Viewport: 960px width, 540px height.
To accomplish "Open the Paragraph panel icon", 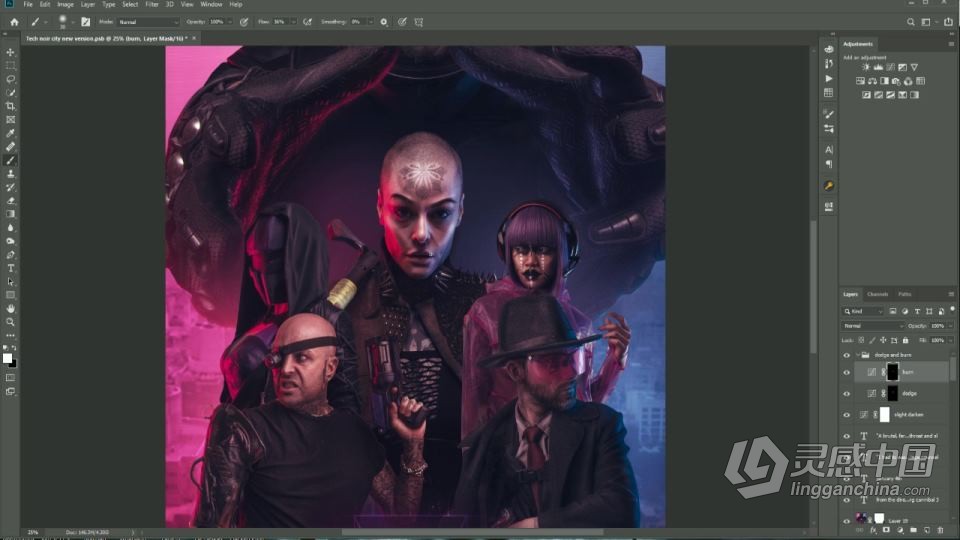I will tap(828, 164).
